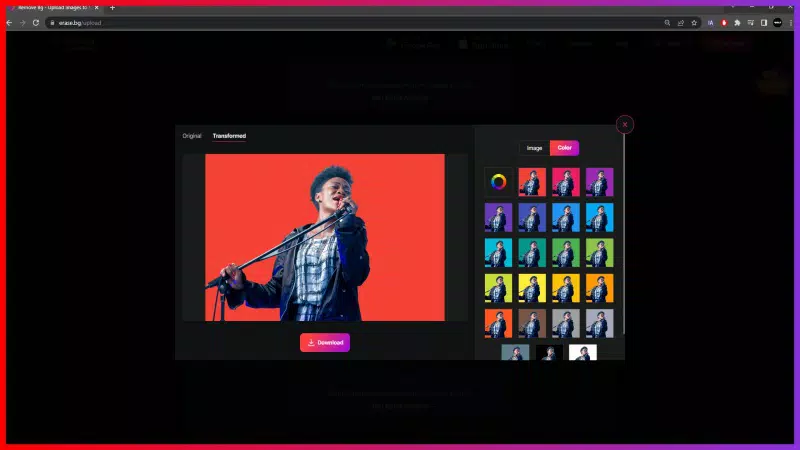Viewport: 800px width, 450px height.
Task: Open a new browser tab
Action: click(112, 8)
